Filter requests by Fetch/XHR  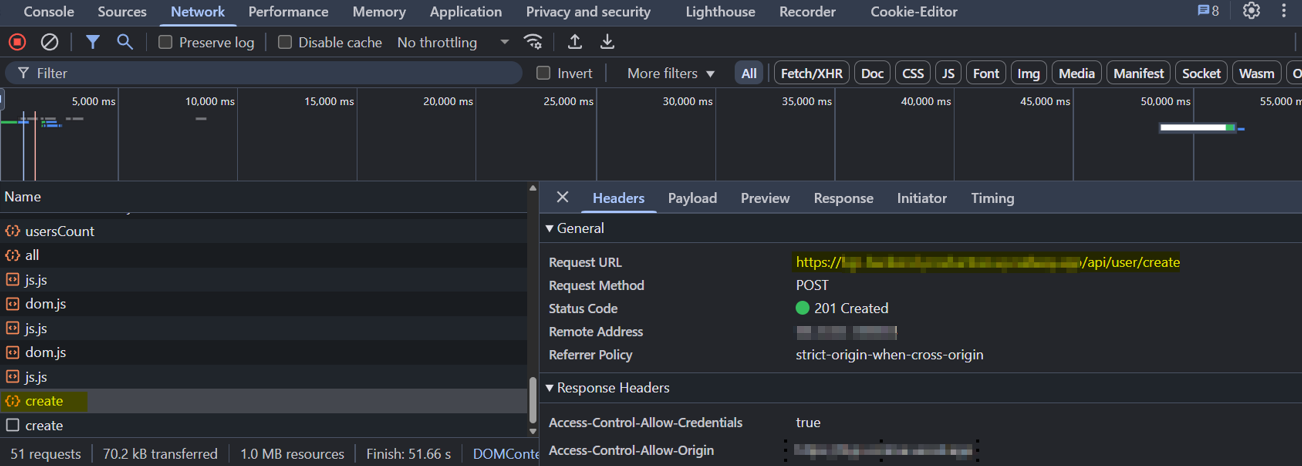[811, 73]
